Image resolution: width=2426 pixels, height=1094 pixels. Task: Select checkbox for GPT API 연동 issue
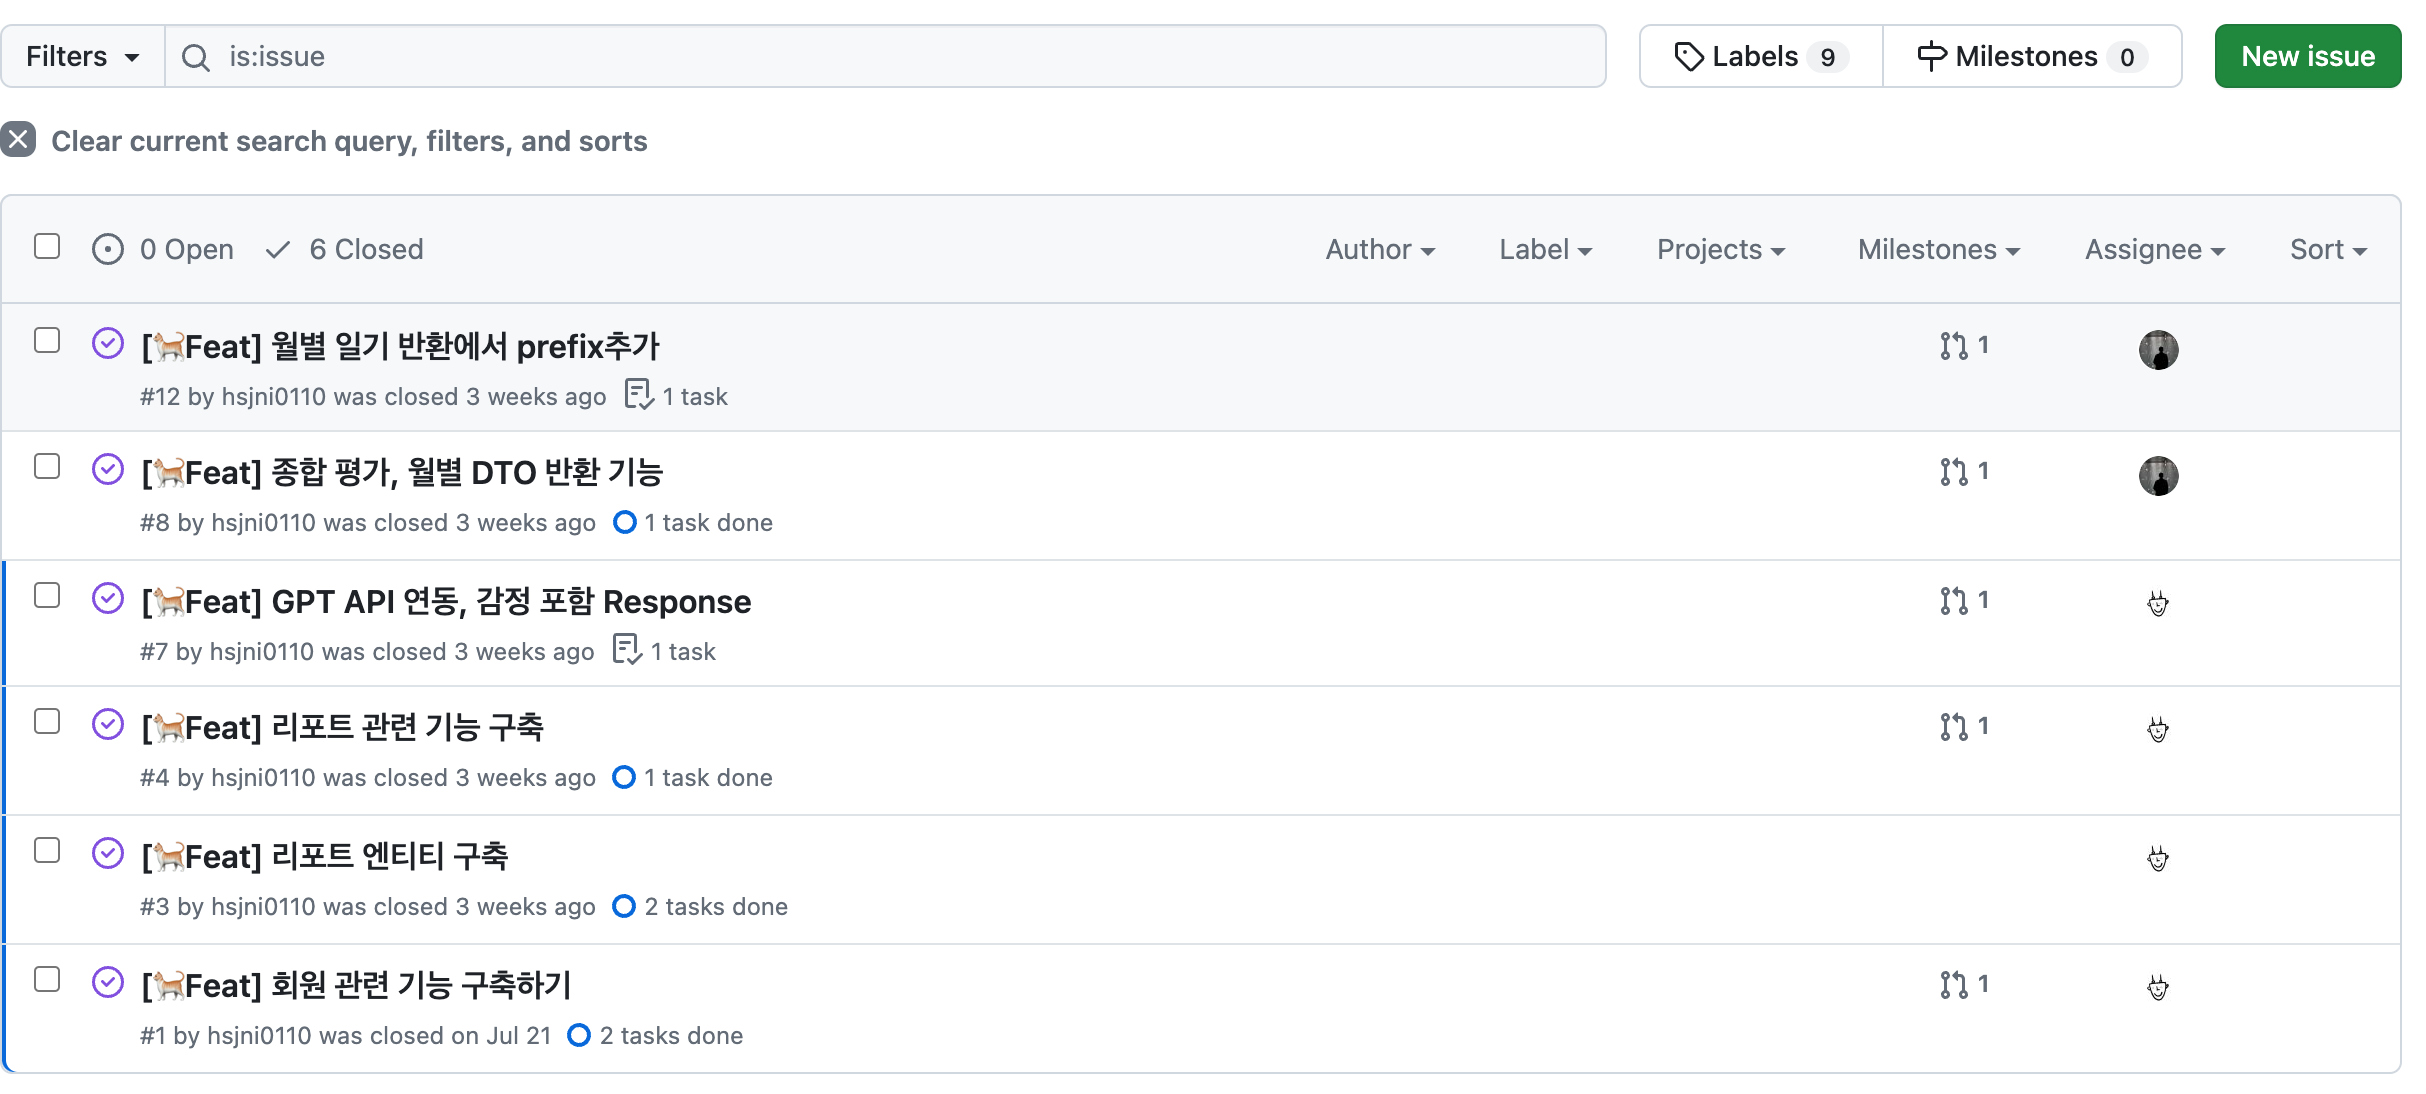pyautogui.click(x=47, y=596)
